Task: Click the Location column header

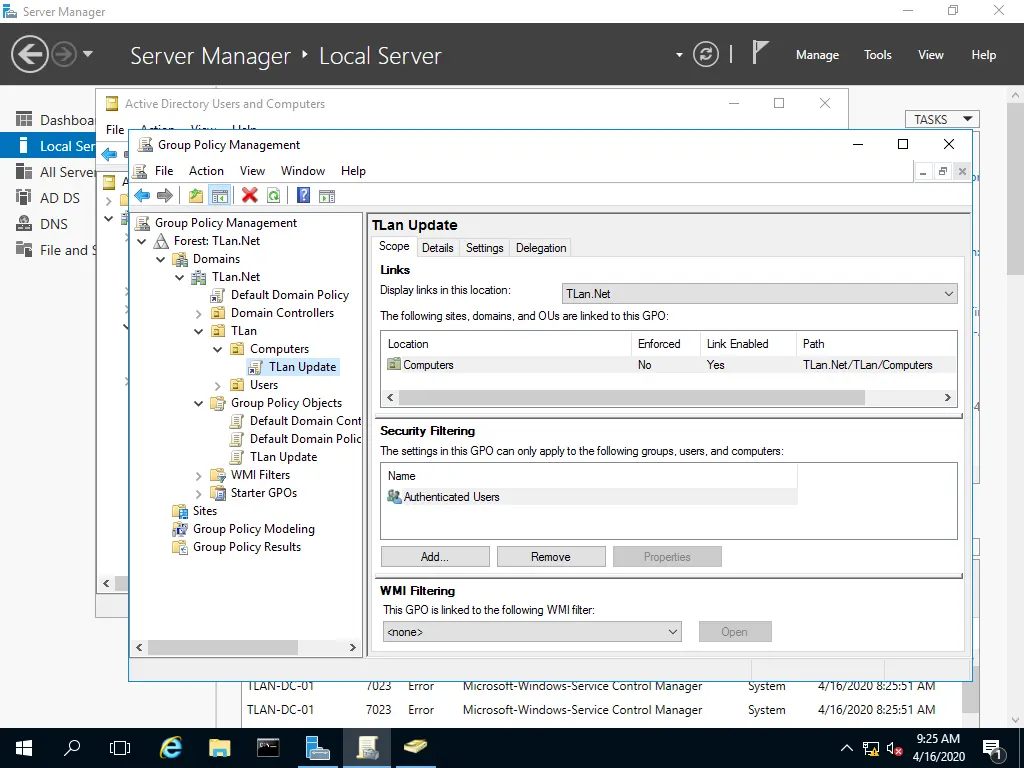Action: [x=506, y=344]
